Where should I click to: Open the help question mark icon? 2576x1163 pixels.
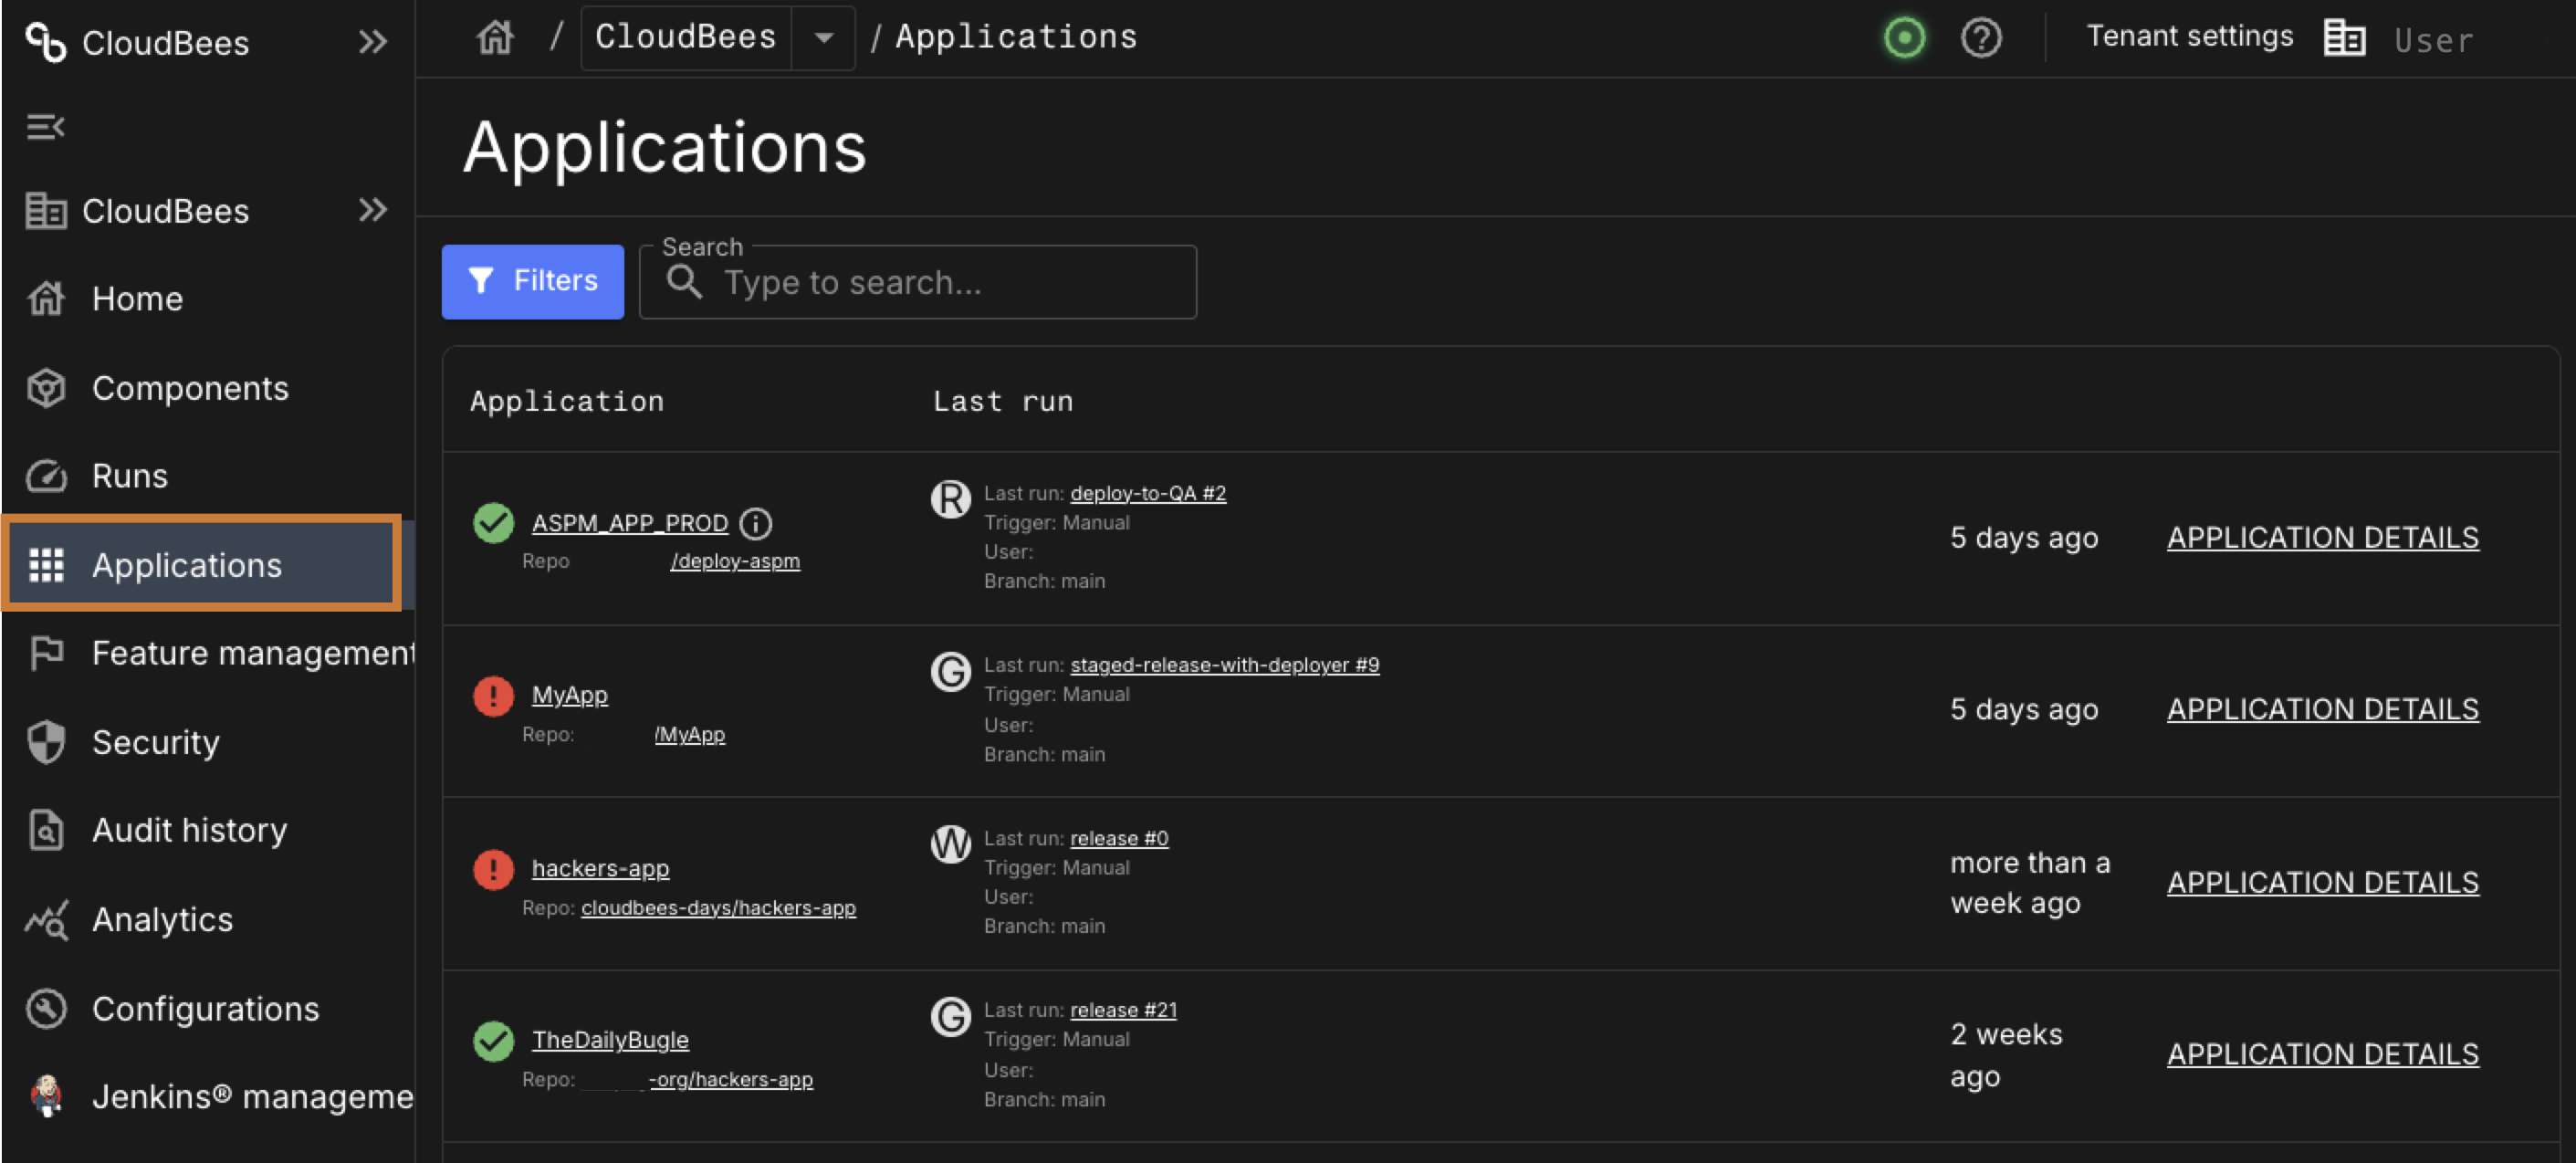click(1982, 37)
